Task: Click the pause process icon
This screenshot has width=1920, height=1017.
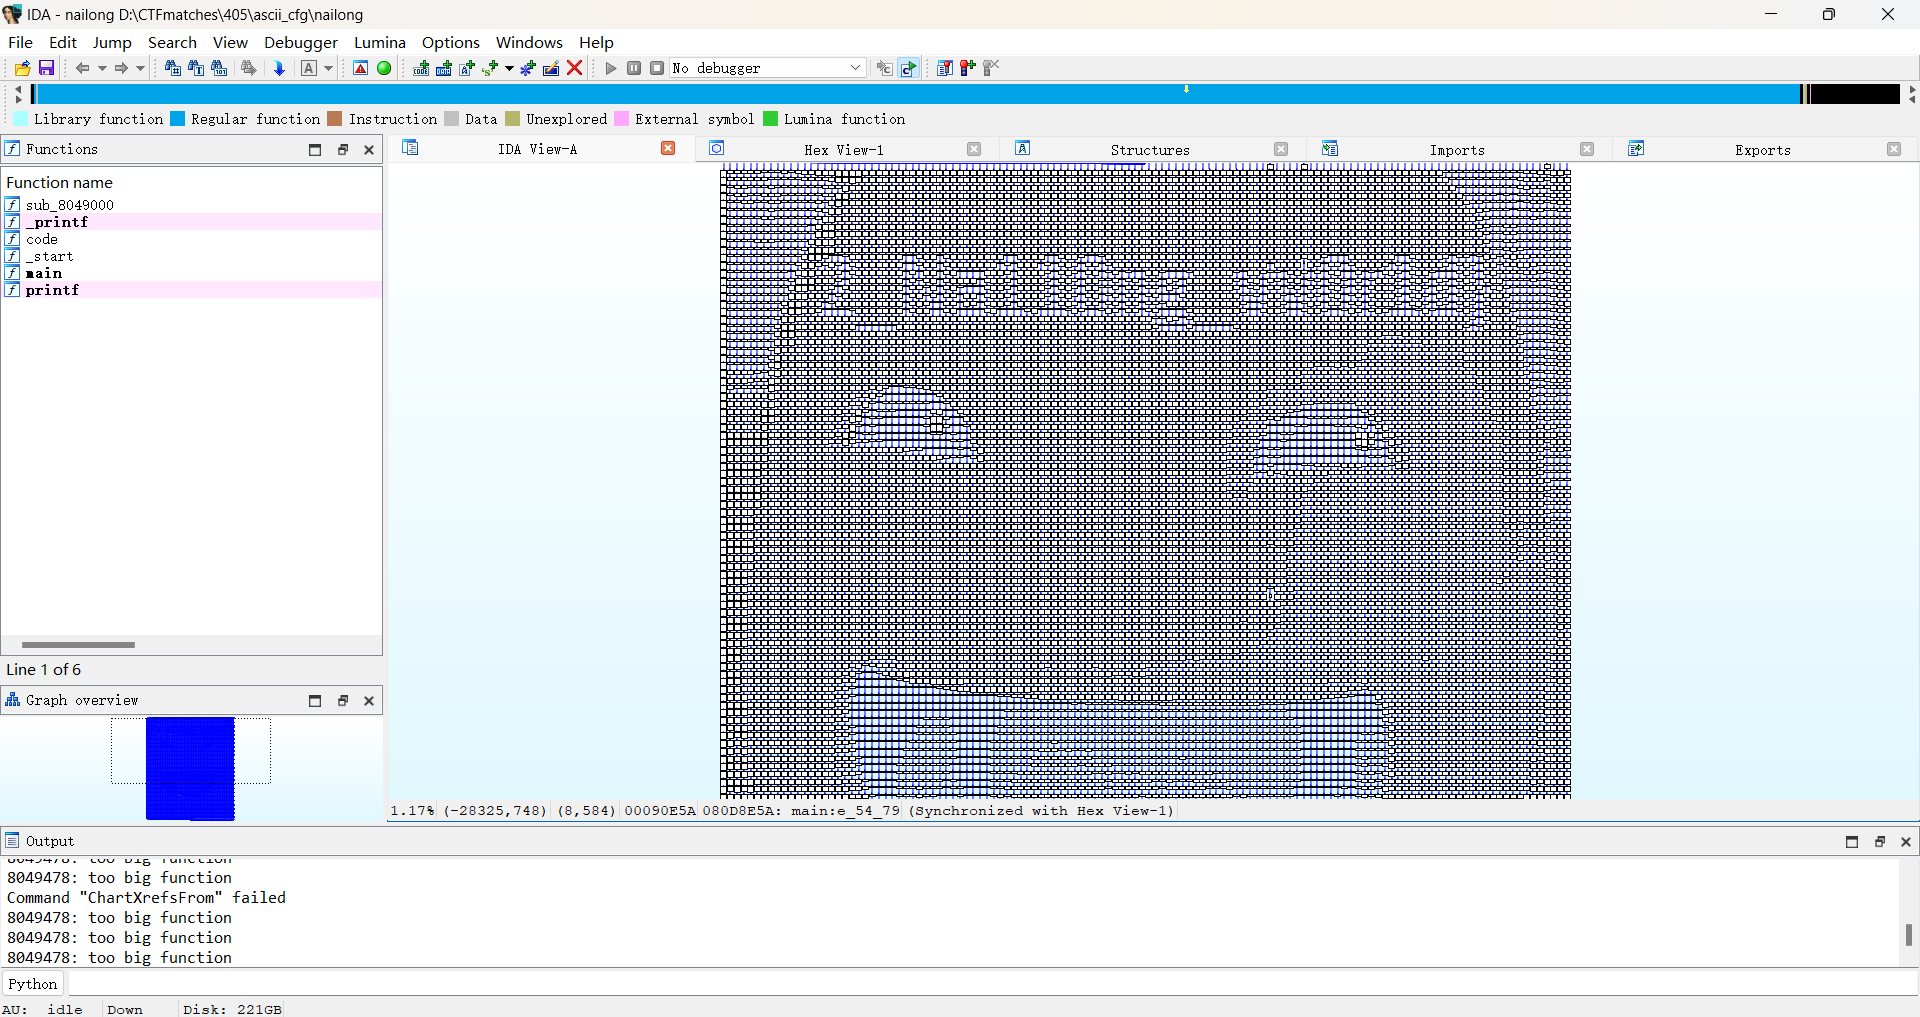Action: tap(634, 68)
